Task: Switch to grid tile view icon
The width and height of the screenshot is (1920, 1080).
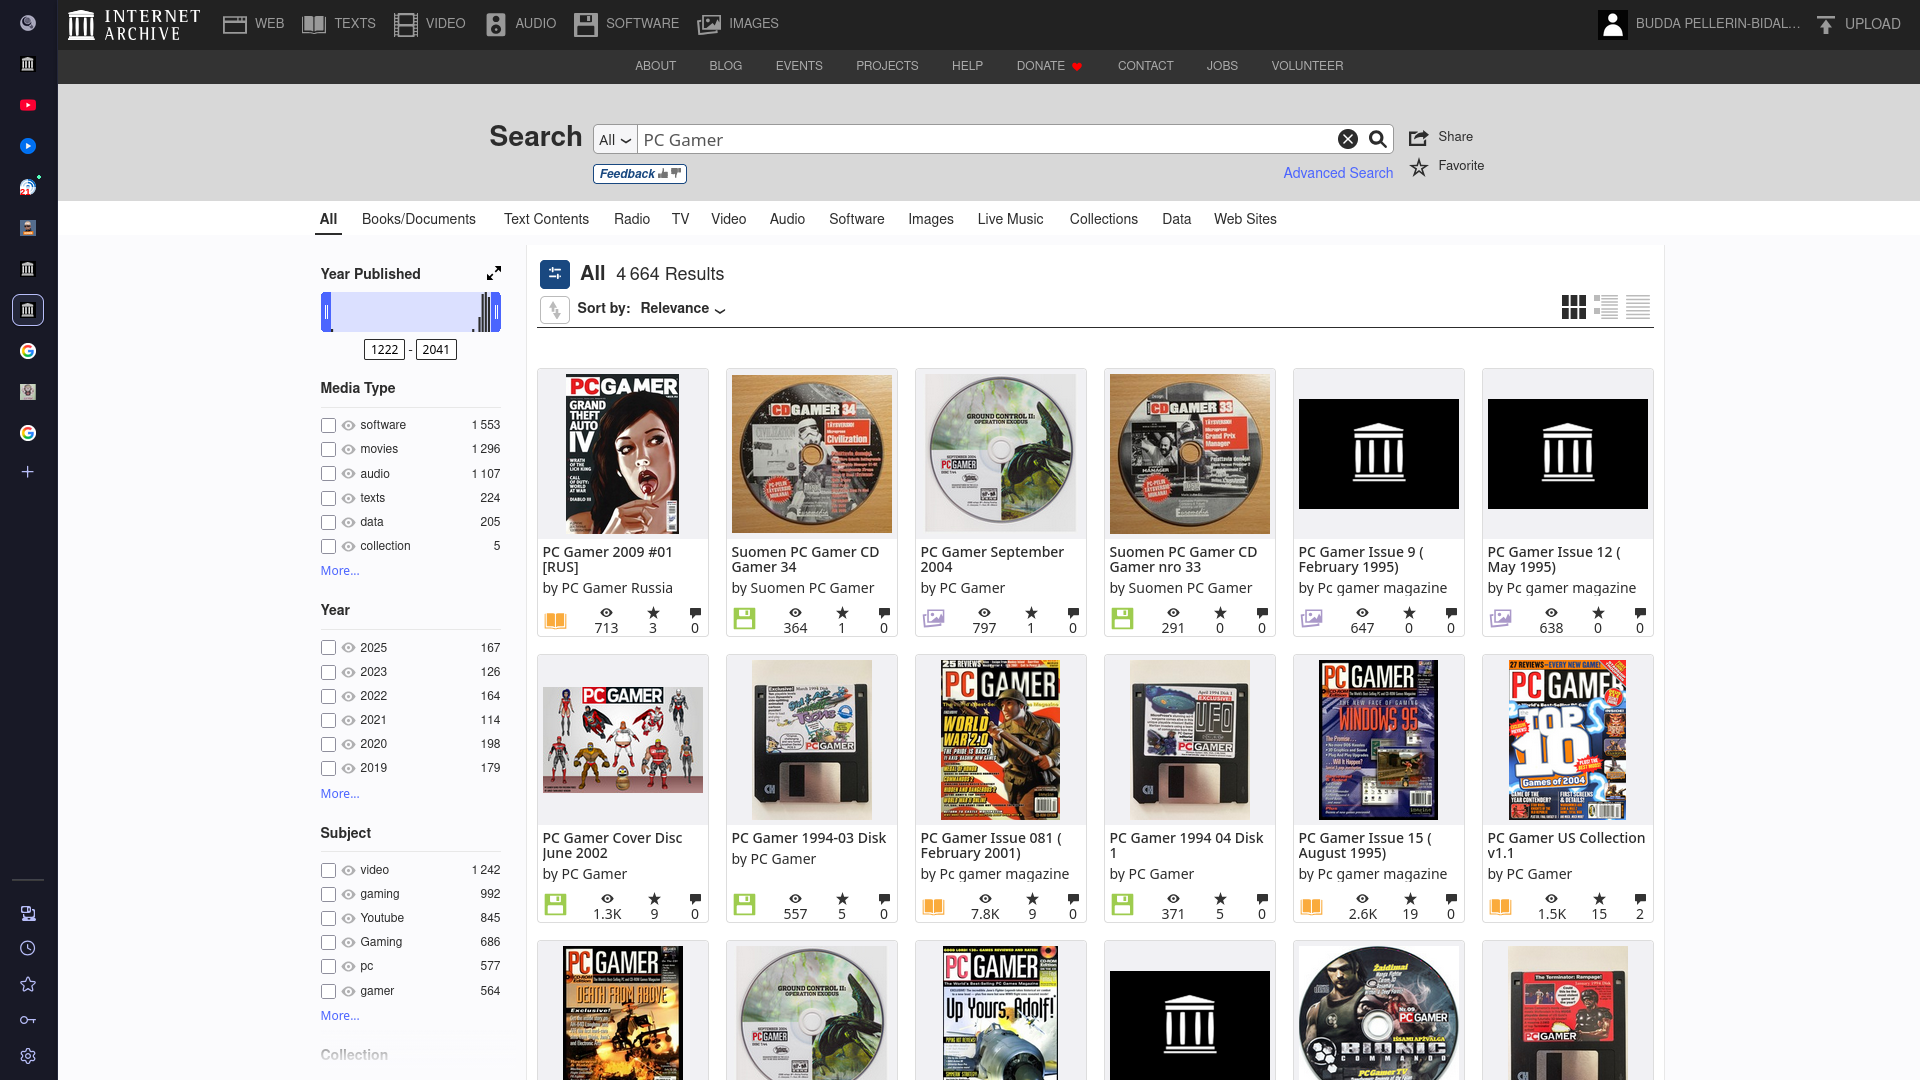Action: click(1573, 307)
